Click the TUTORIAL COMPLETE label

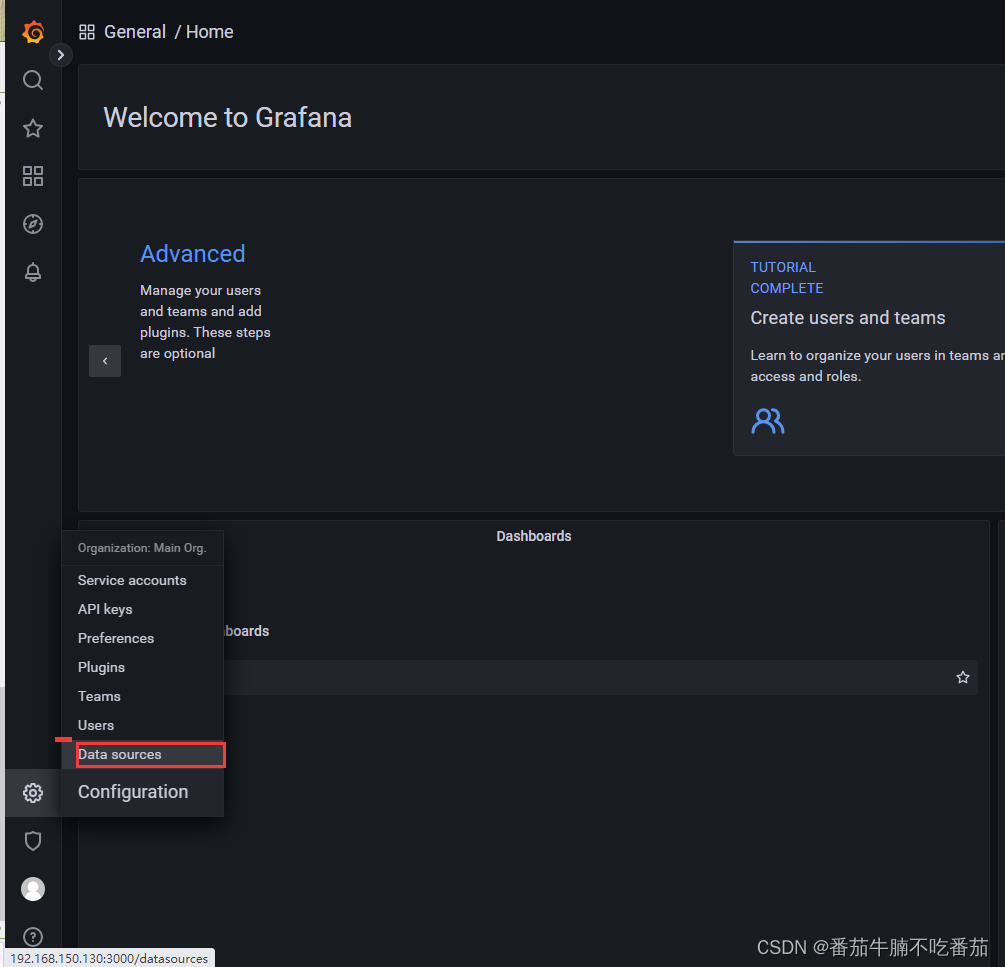[x=786, y=277]
